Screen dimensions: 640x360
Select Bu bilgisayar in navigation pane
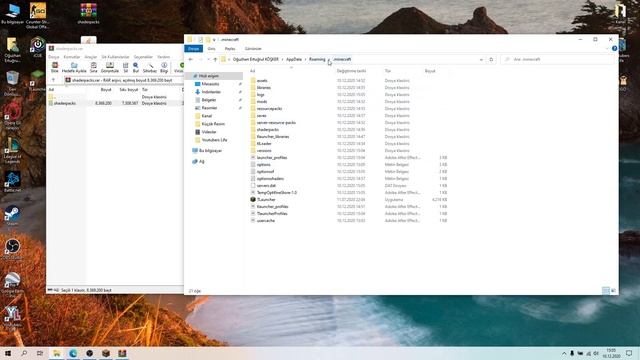click(x=210, y=151)
